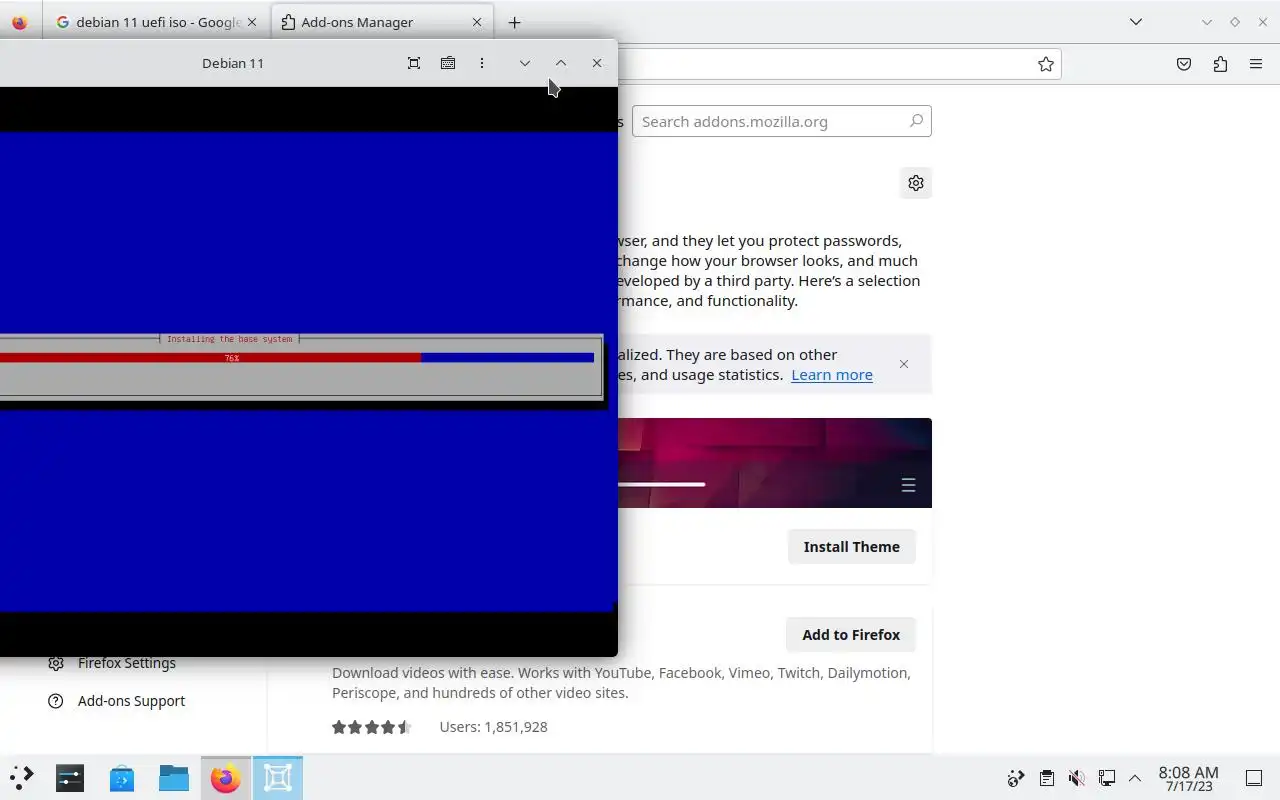The width and height of the screenshot is (1280, 800).
Task: Close the debian 11 uefi iso tab
Action: click(252, 22)
